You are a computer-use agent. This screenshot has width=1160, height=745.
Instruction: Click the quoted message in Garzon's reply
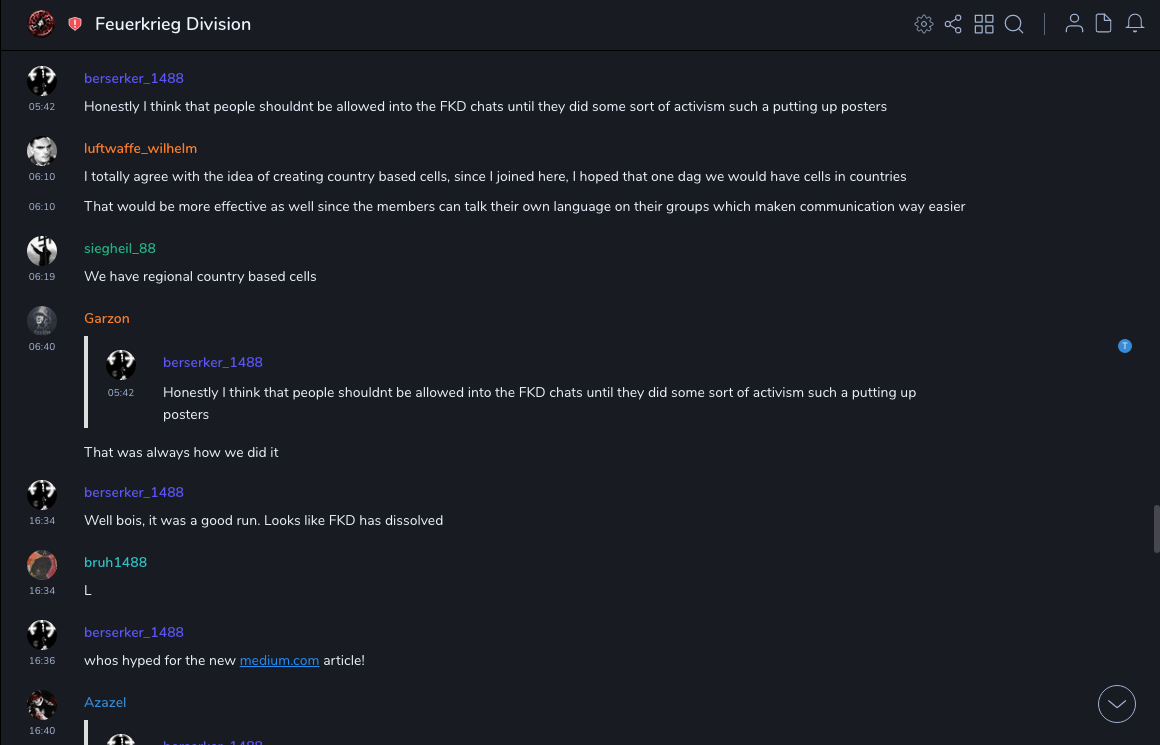point(540,393)
